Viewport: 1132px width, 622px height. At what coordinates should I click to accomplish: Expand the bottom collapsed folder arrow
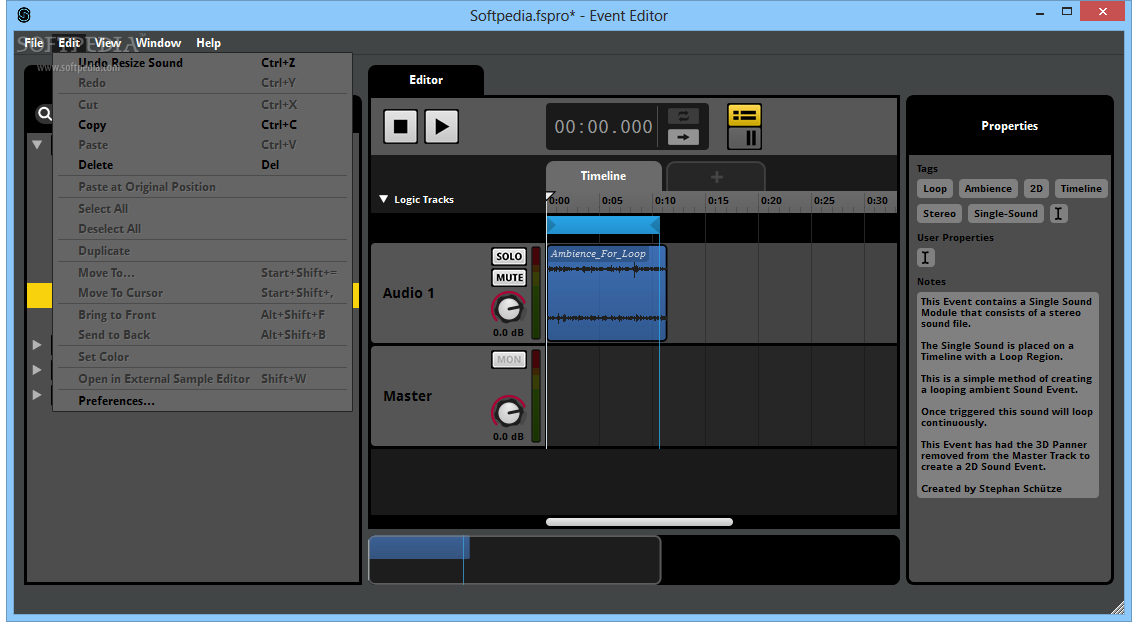tap(37, 395)
